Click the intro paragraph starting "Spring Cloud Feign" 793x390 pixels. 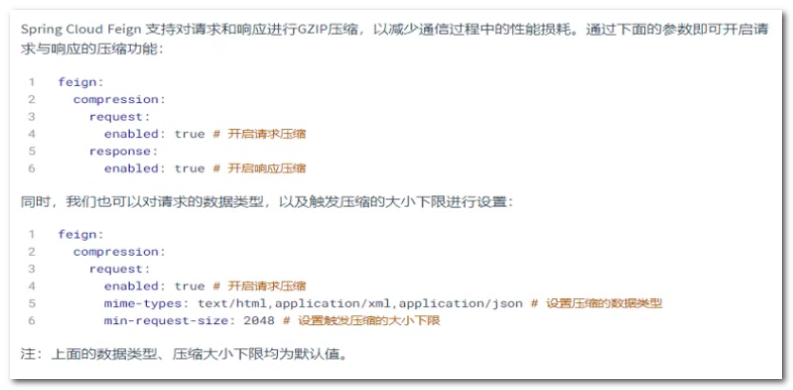[394, 40]
